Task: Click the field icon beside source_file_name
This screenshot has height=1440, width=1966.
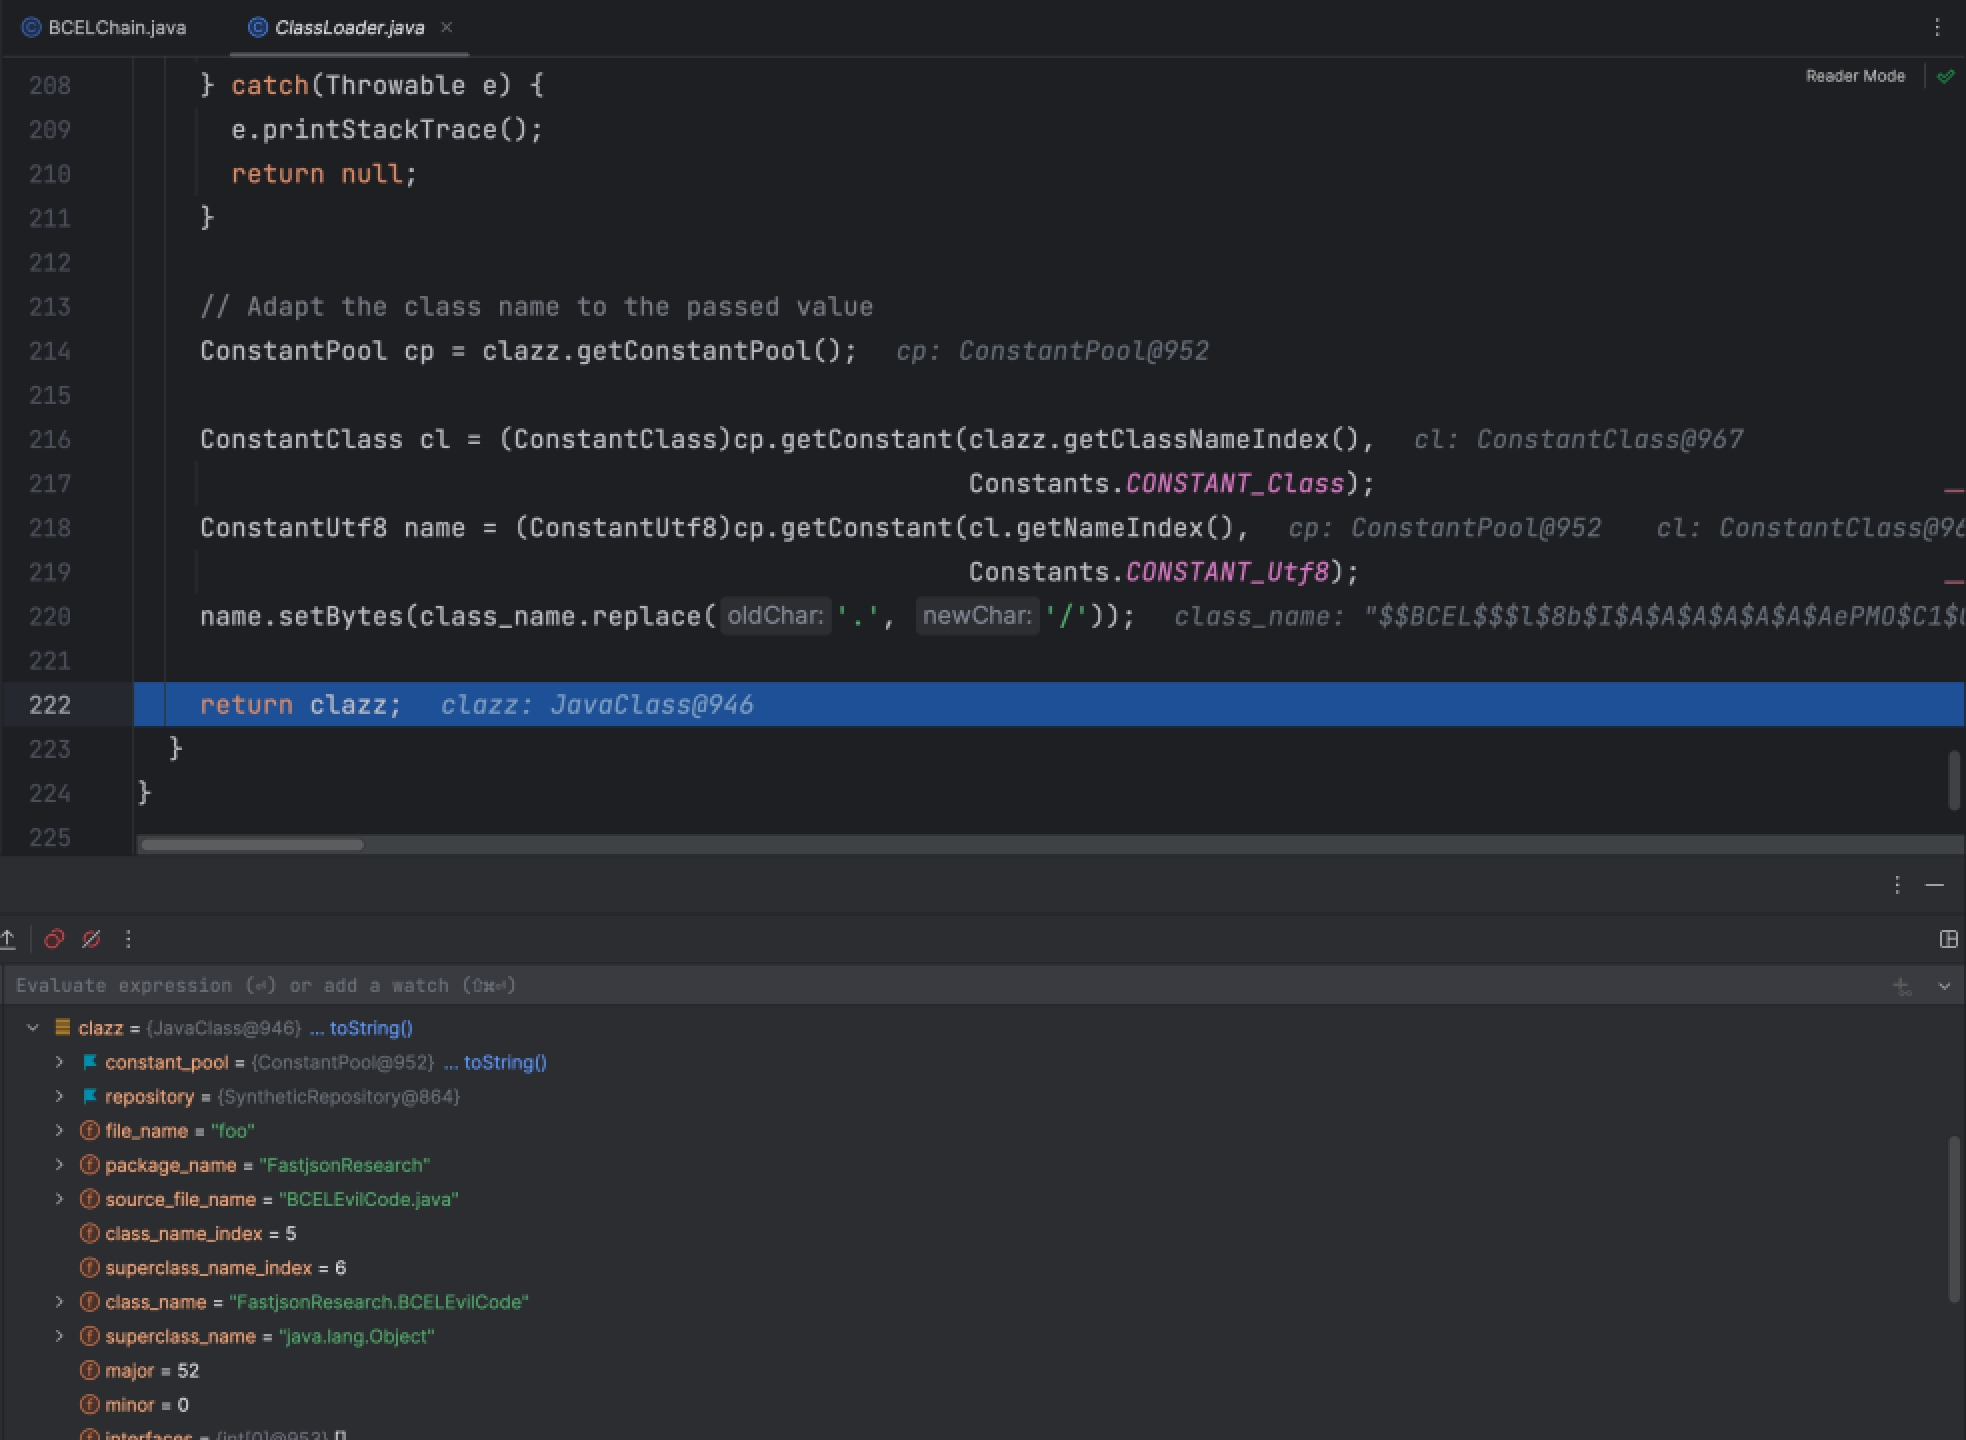Action: click(89, 1199)
